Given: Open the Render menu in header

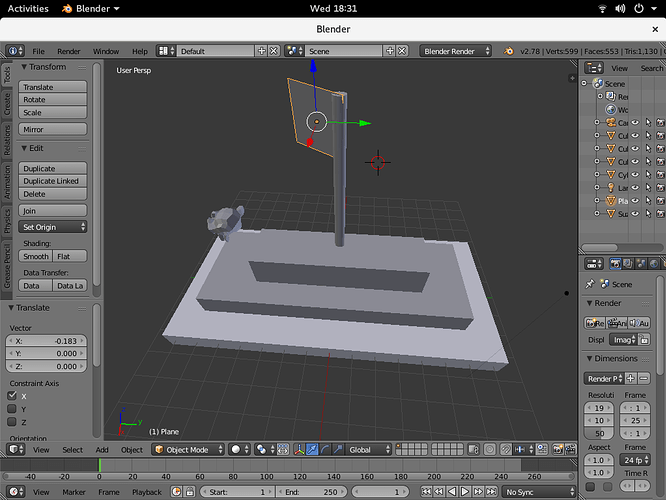Looking at the screenshot, I should click(x=68, y=51).
